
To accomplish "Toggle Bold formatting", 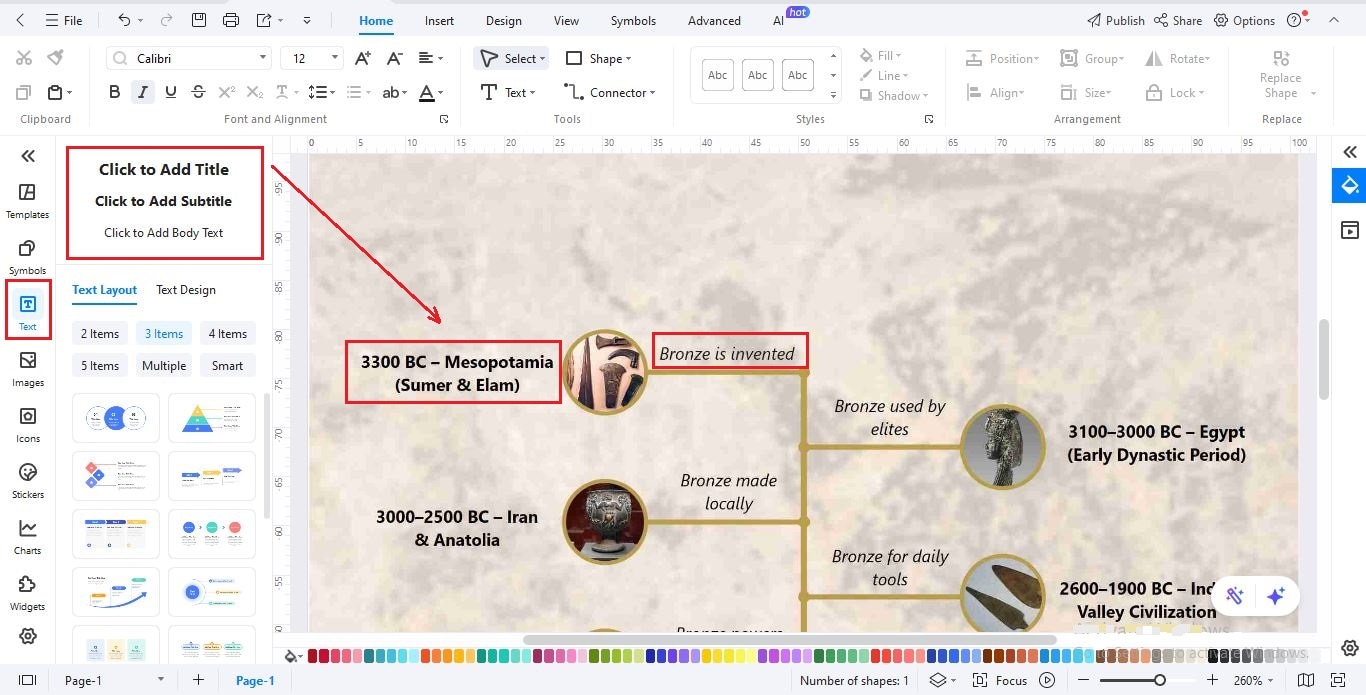I will pos(114,92).
